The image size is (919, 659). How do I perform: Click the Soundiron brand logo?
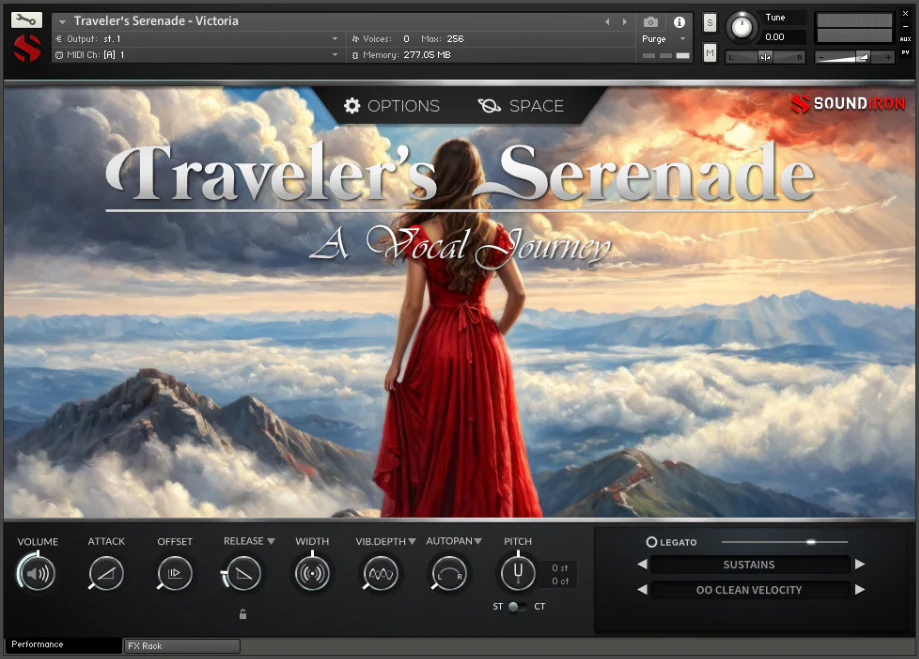pyautogui.click(x=847, y=104)
